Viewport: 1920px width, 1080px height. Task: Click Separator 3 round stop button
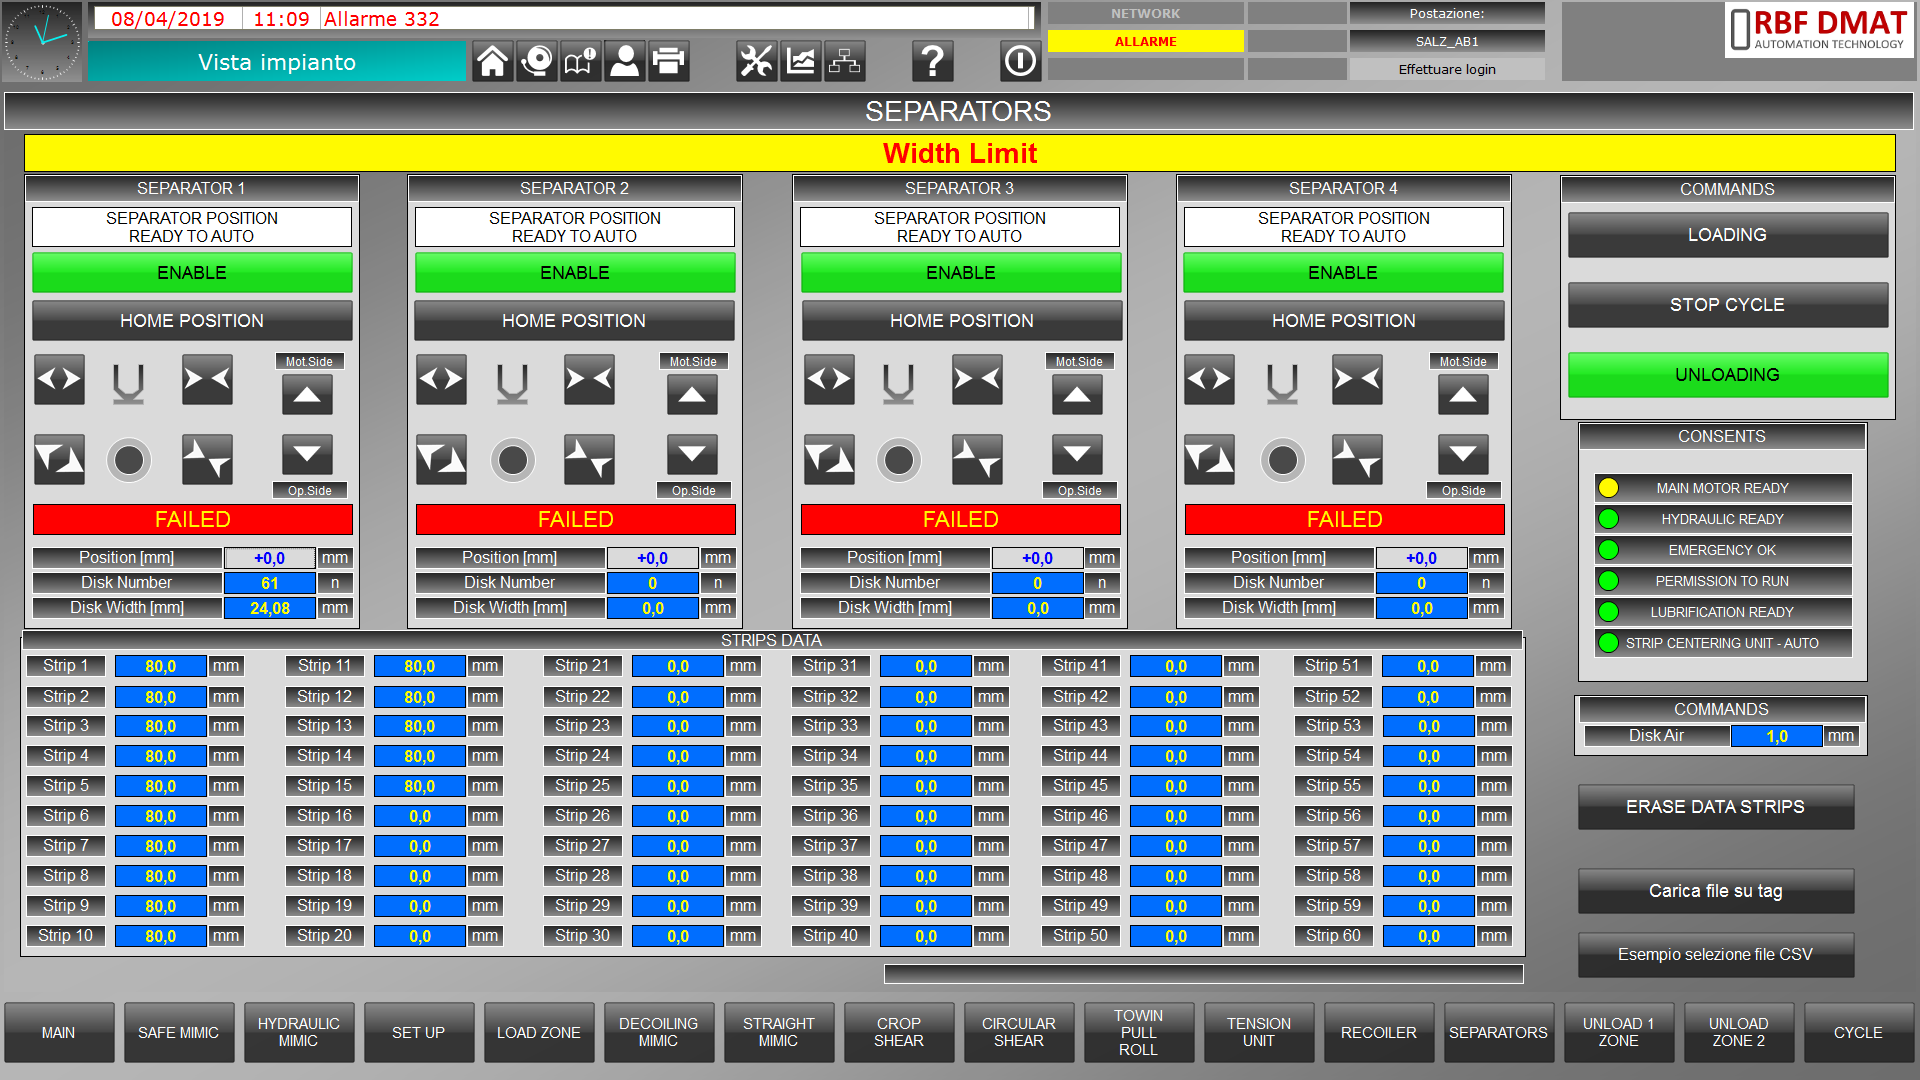click(x=898, y=460)
